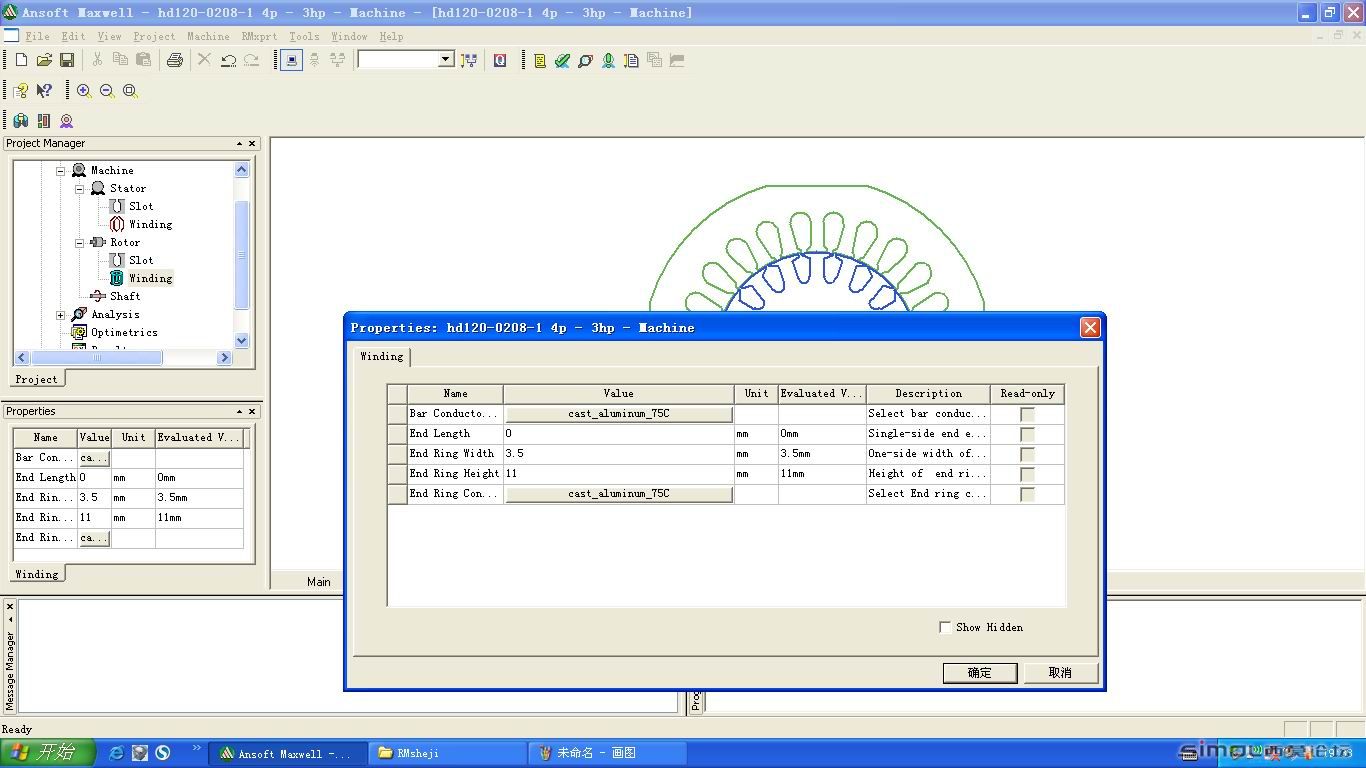Viewport: 1366px width, 768px height.
Task: Click the variables tree icon beside combo box
Action: (x=469, y=60)
